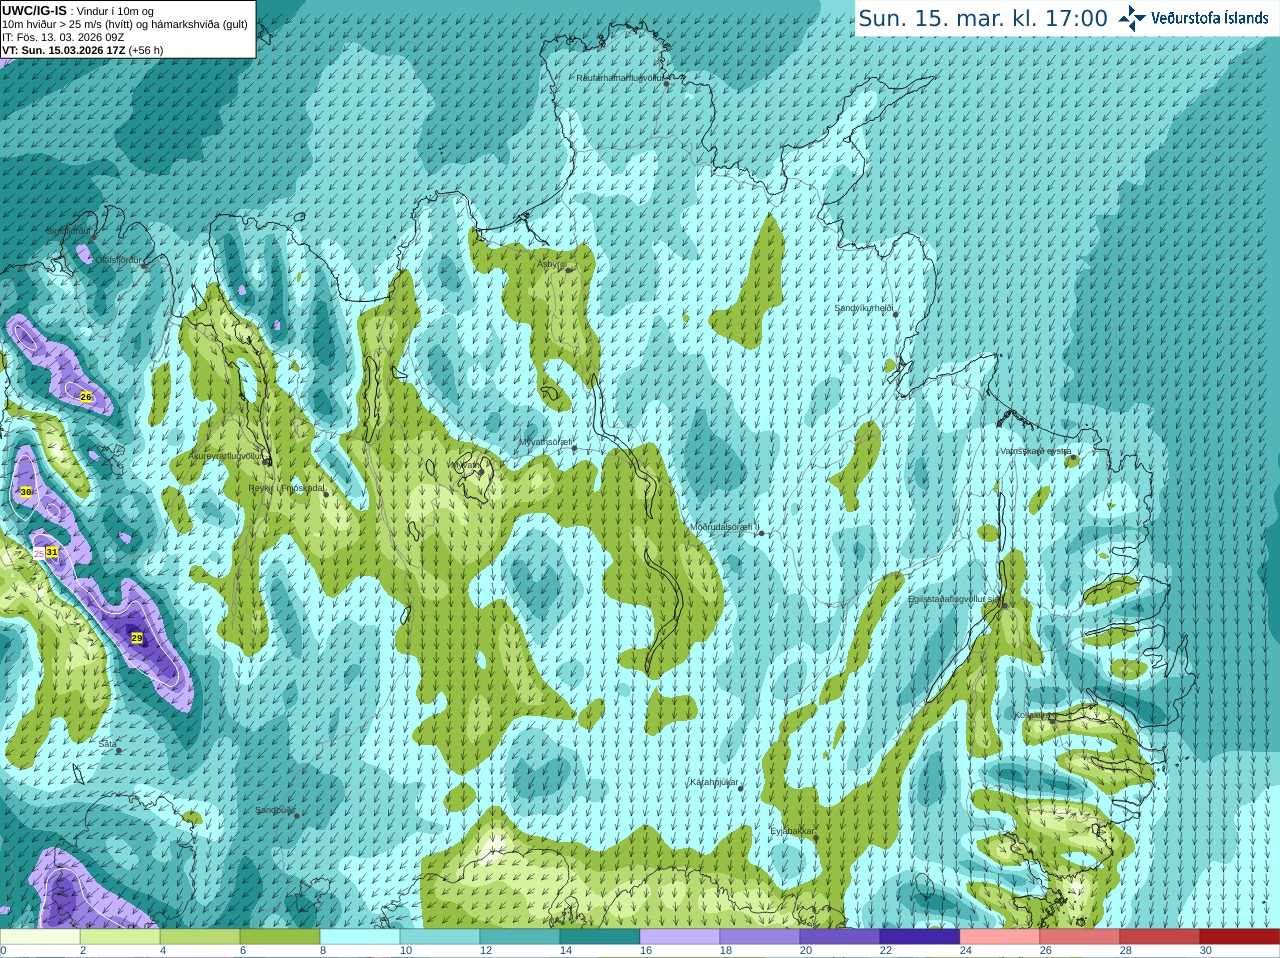
Task: Click the 20–22 m/s legend swatch
Action: coord(840,936)
